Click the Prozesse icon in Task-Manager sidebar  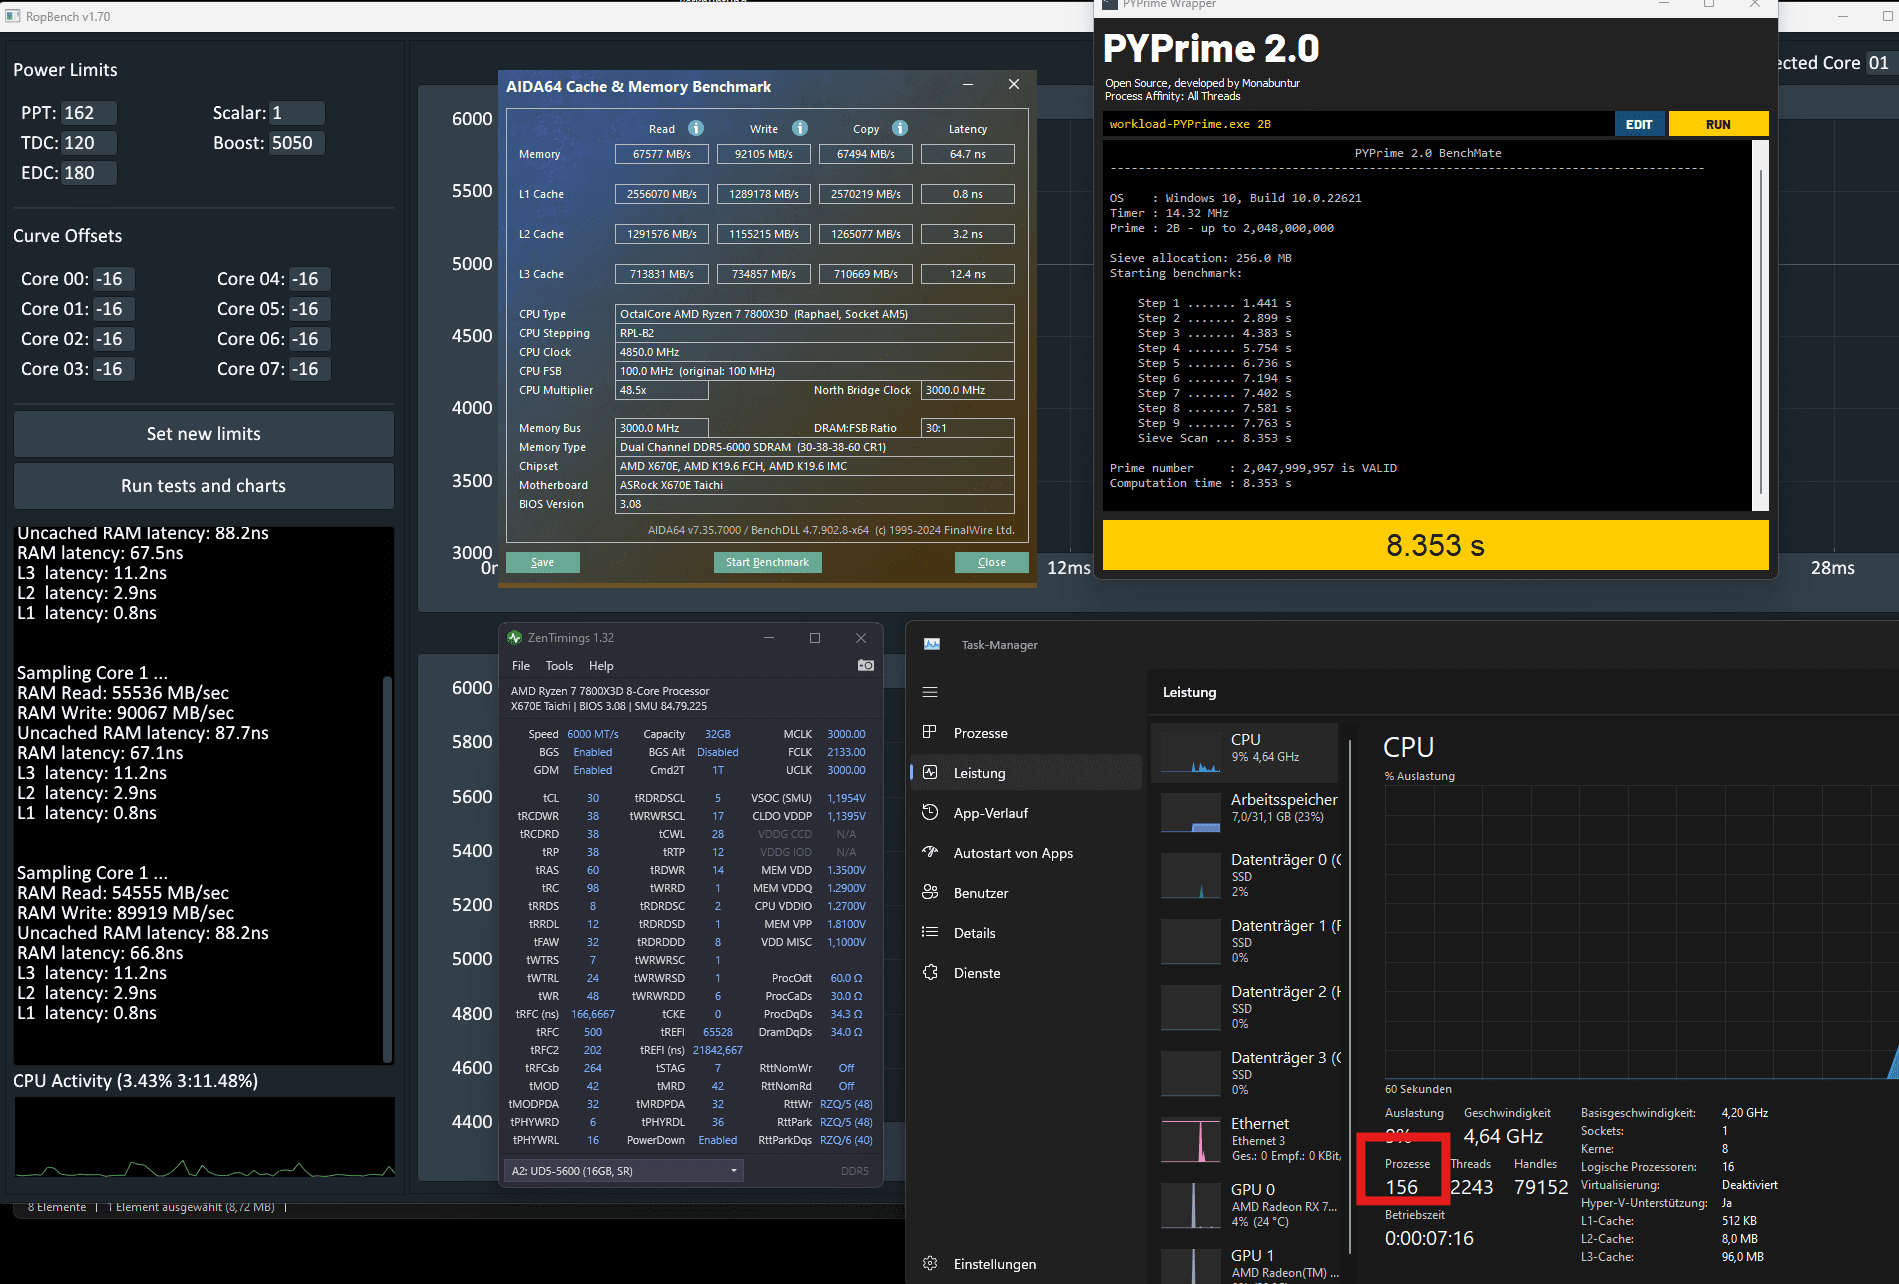(x=930, y=732)
